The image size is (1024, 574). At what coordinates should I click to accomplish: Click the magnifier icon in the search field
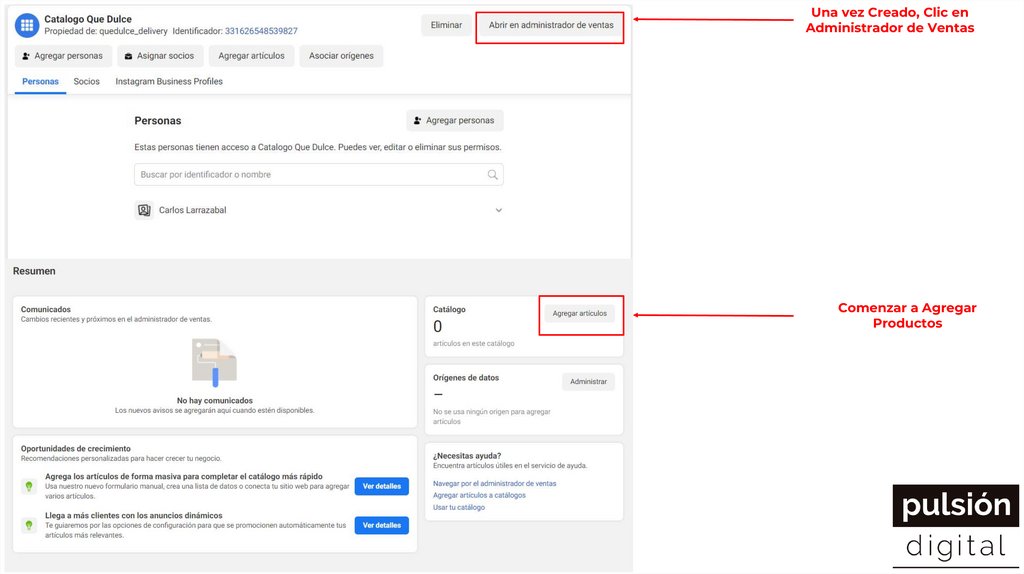492,175
